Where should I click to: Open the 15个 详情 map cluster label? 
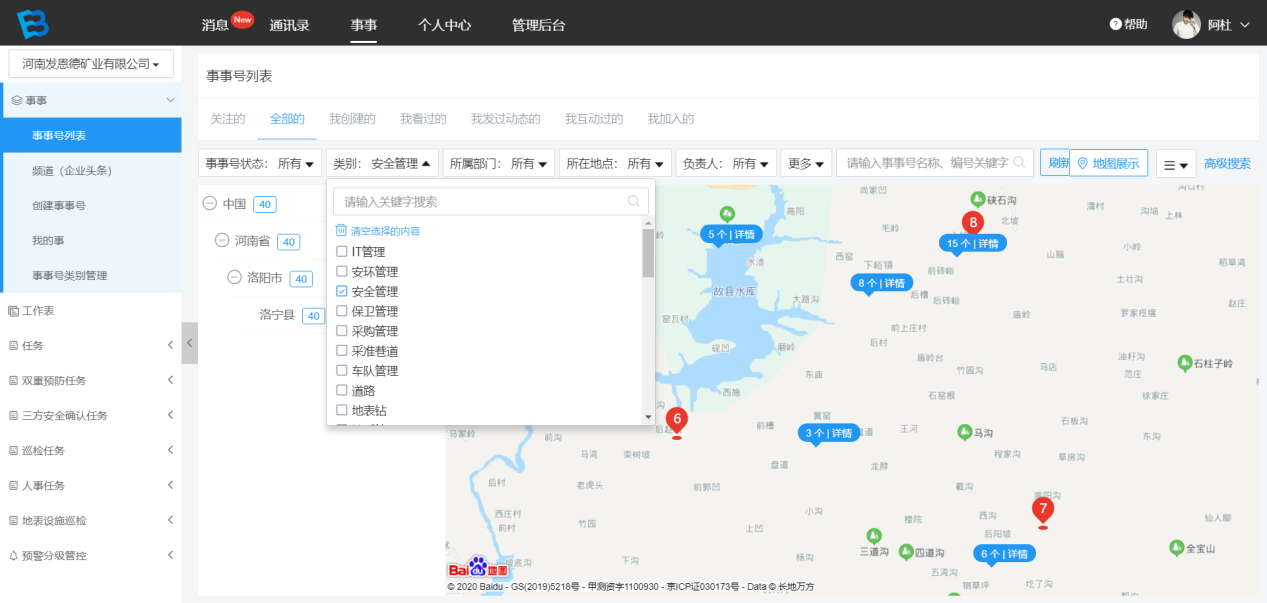[973, 243]
